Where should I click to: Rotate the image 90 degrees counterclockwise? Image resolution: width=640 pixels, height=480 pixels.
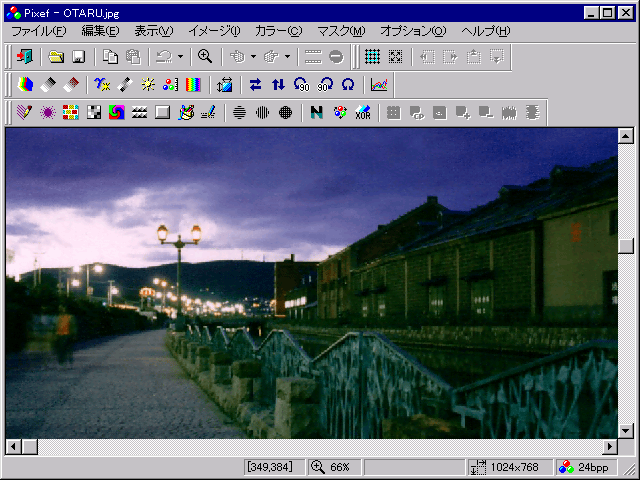click(302, 84)
